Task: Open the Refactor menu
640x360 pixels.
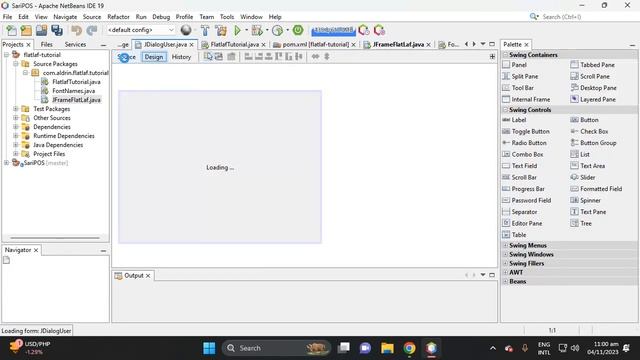Action: 118,17
